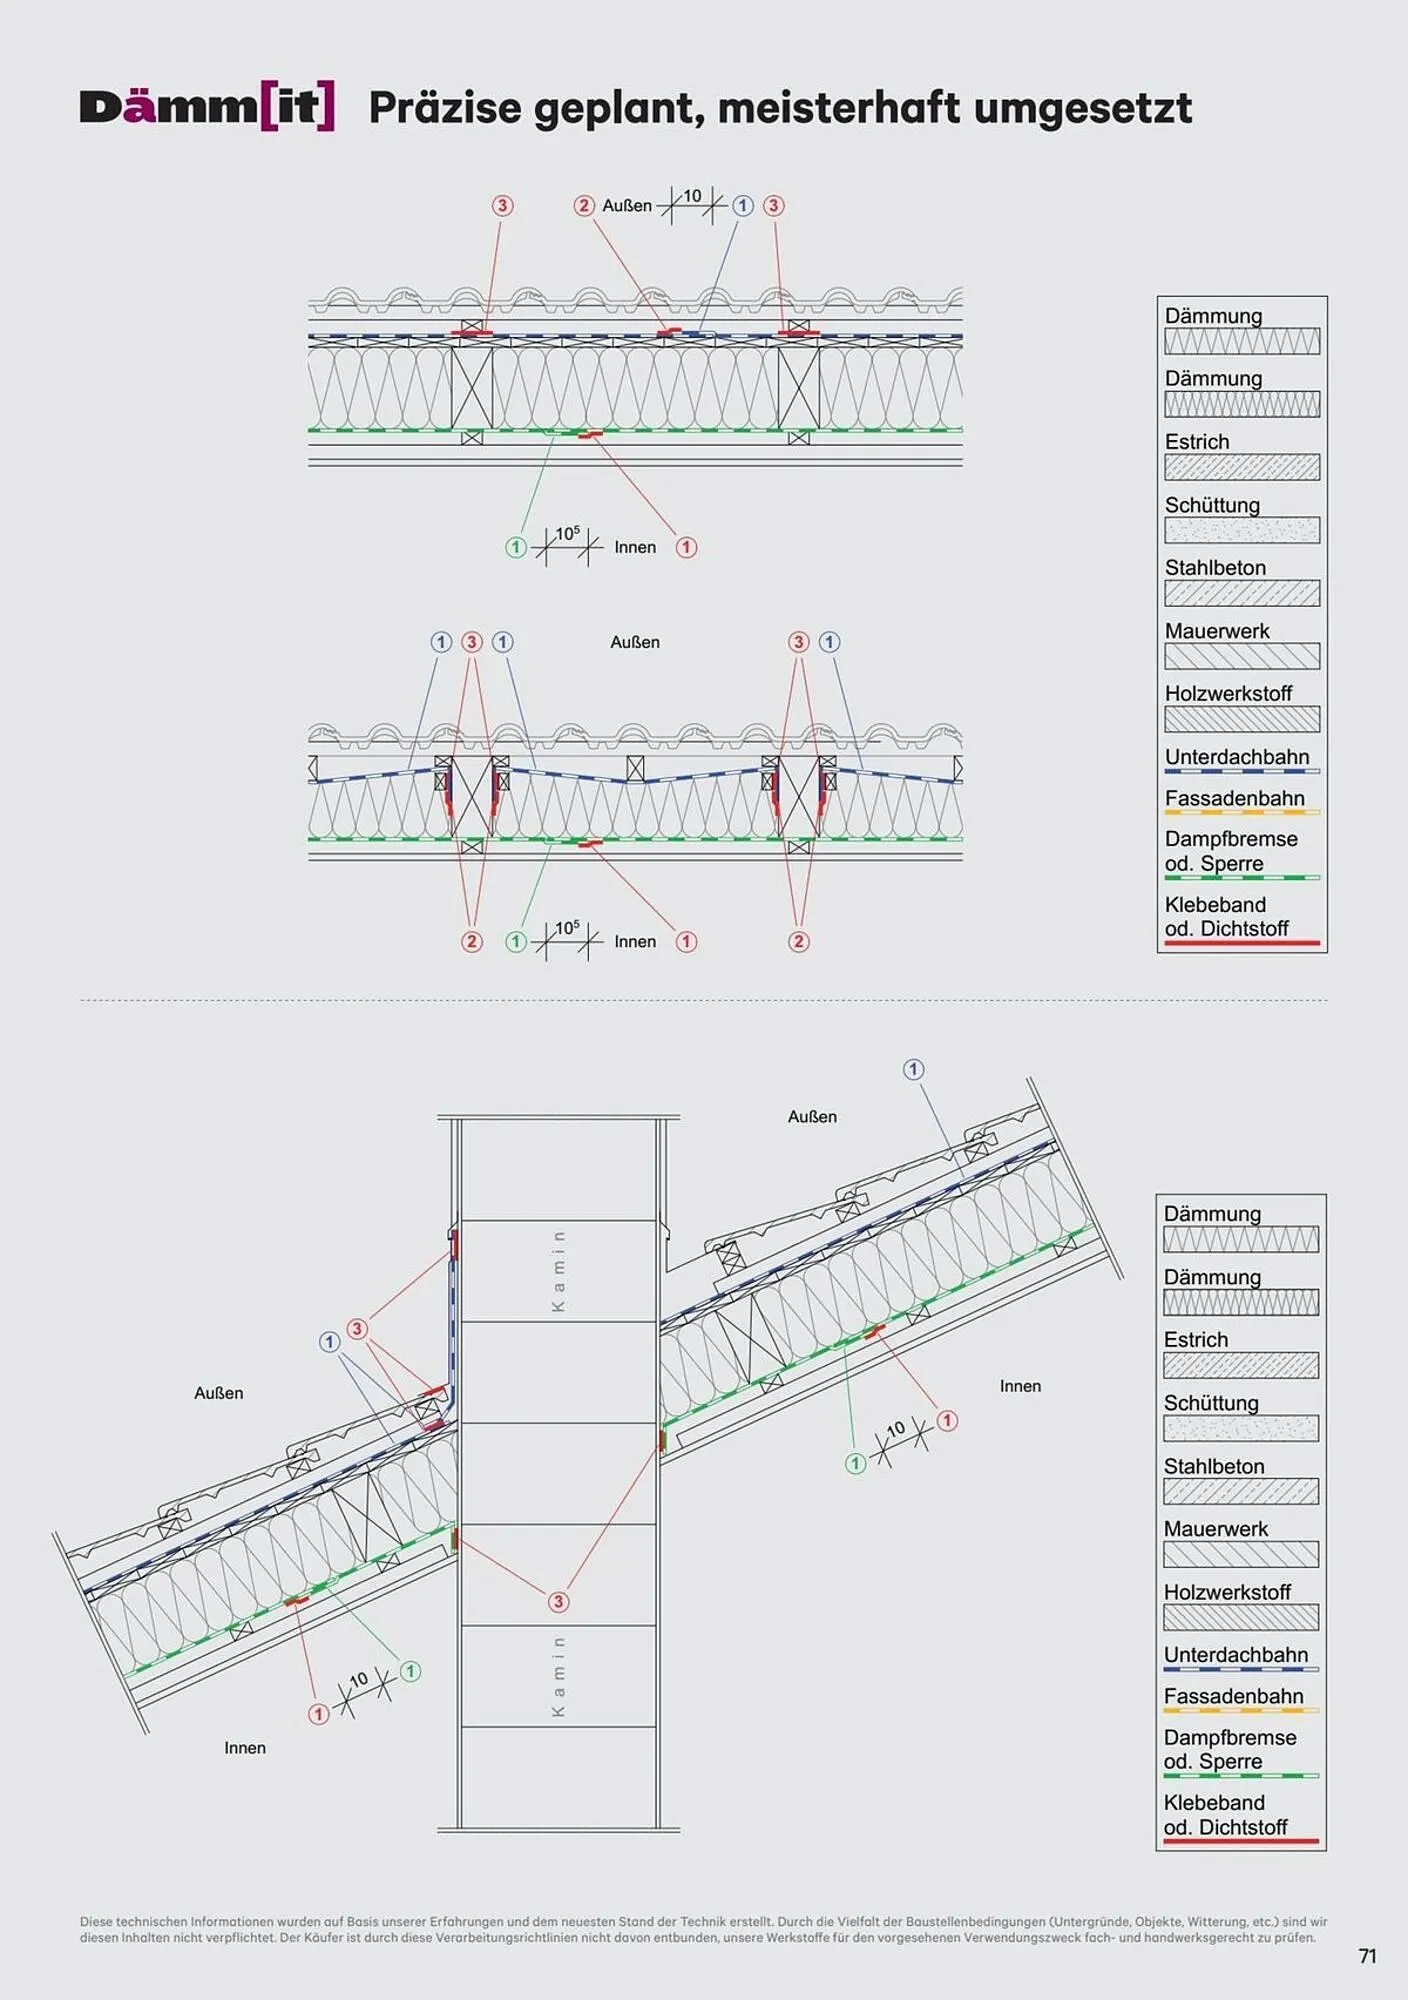
Task: Click blue marker 1 above the right roof slope
Action: point(913,1070)
